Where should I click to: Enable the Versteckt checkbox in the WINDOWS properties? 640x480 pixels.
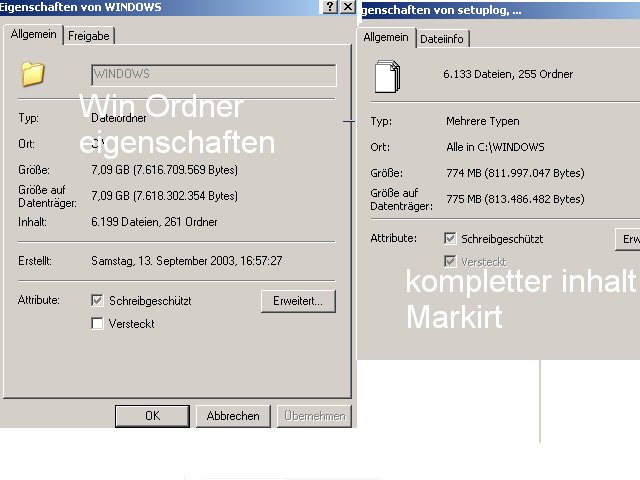point(97,323)
